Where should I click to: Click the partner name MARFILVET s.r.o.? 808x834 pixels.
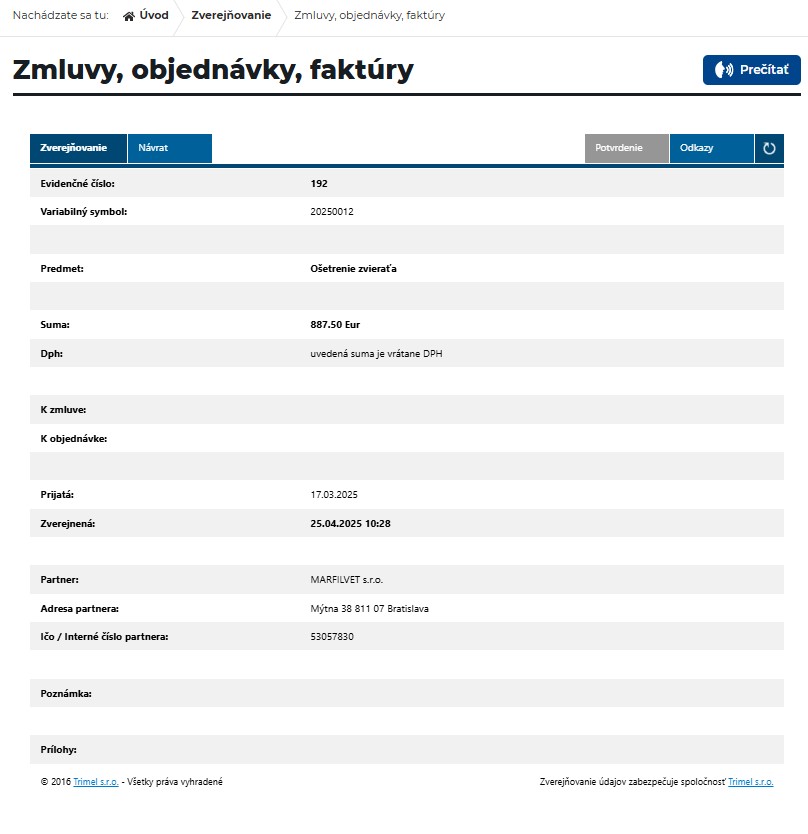tap(347, 580)
